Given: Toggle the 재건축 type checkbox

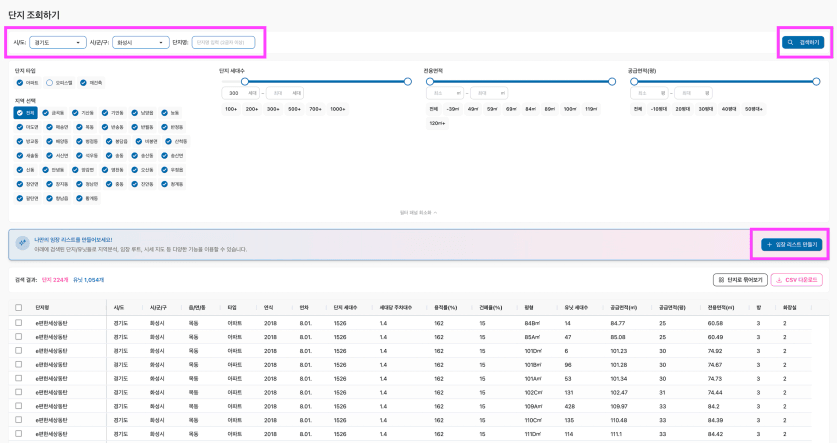Looking at the screenshot, I should pos(84,83).
